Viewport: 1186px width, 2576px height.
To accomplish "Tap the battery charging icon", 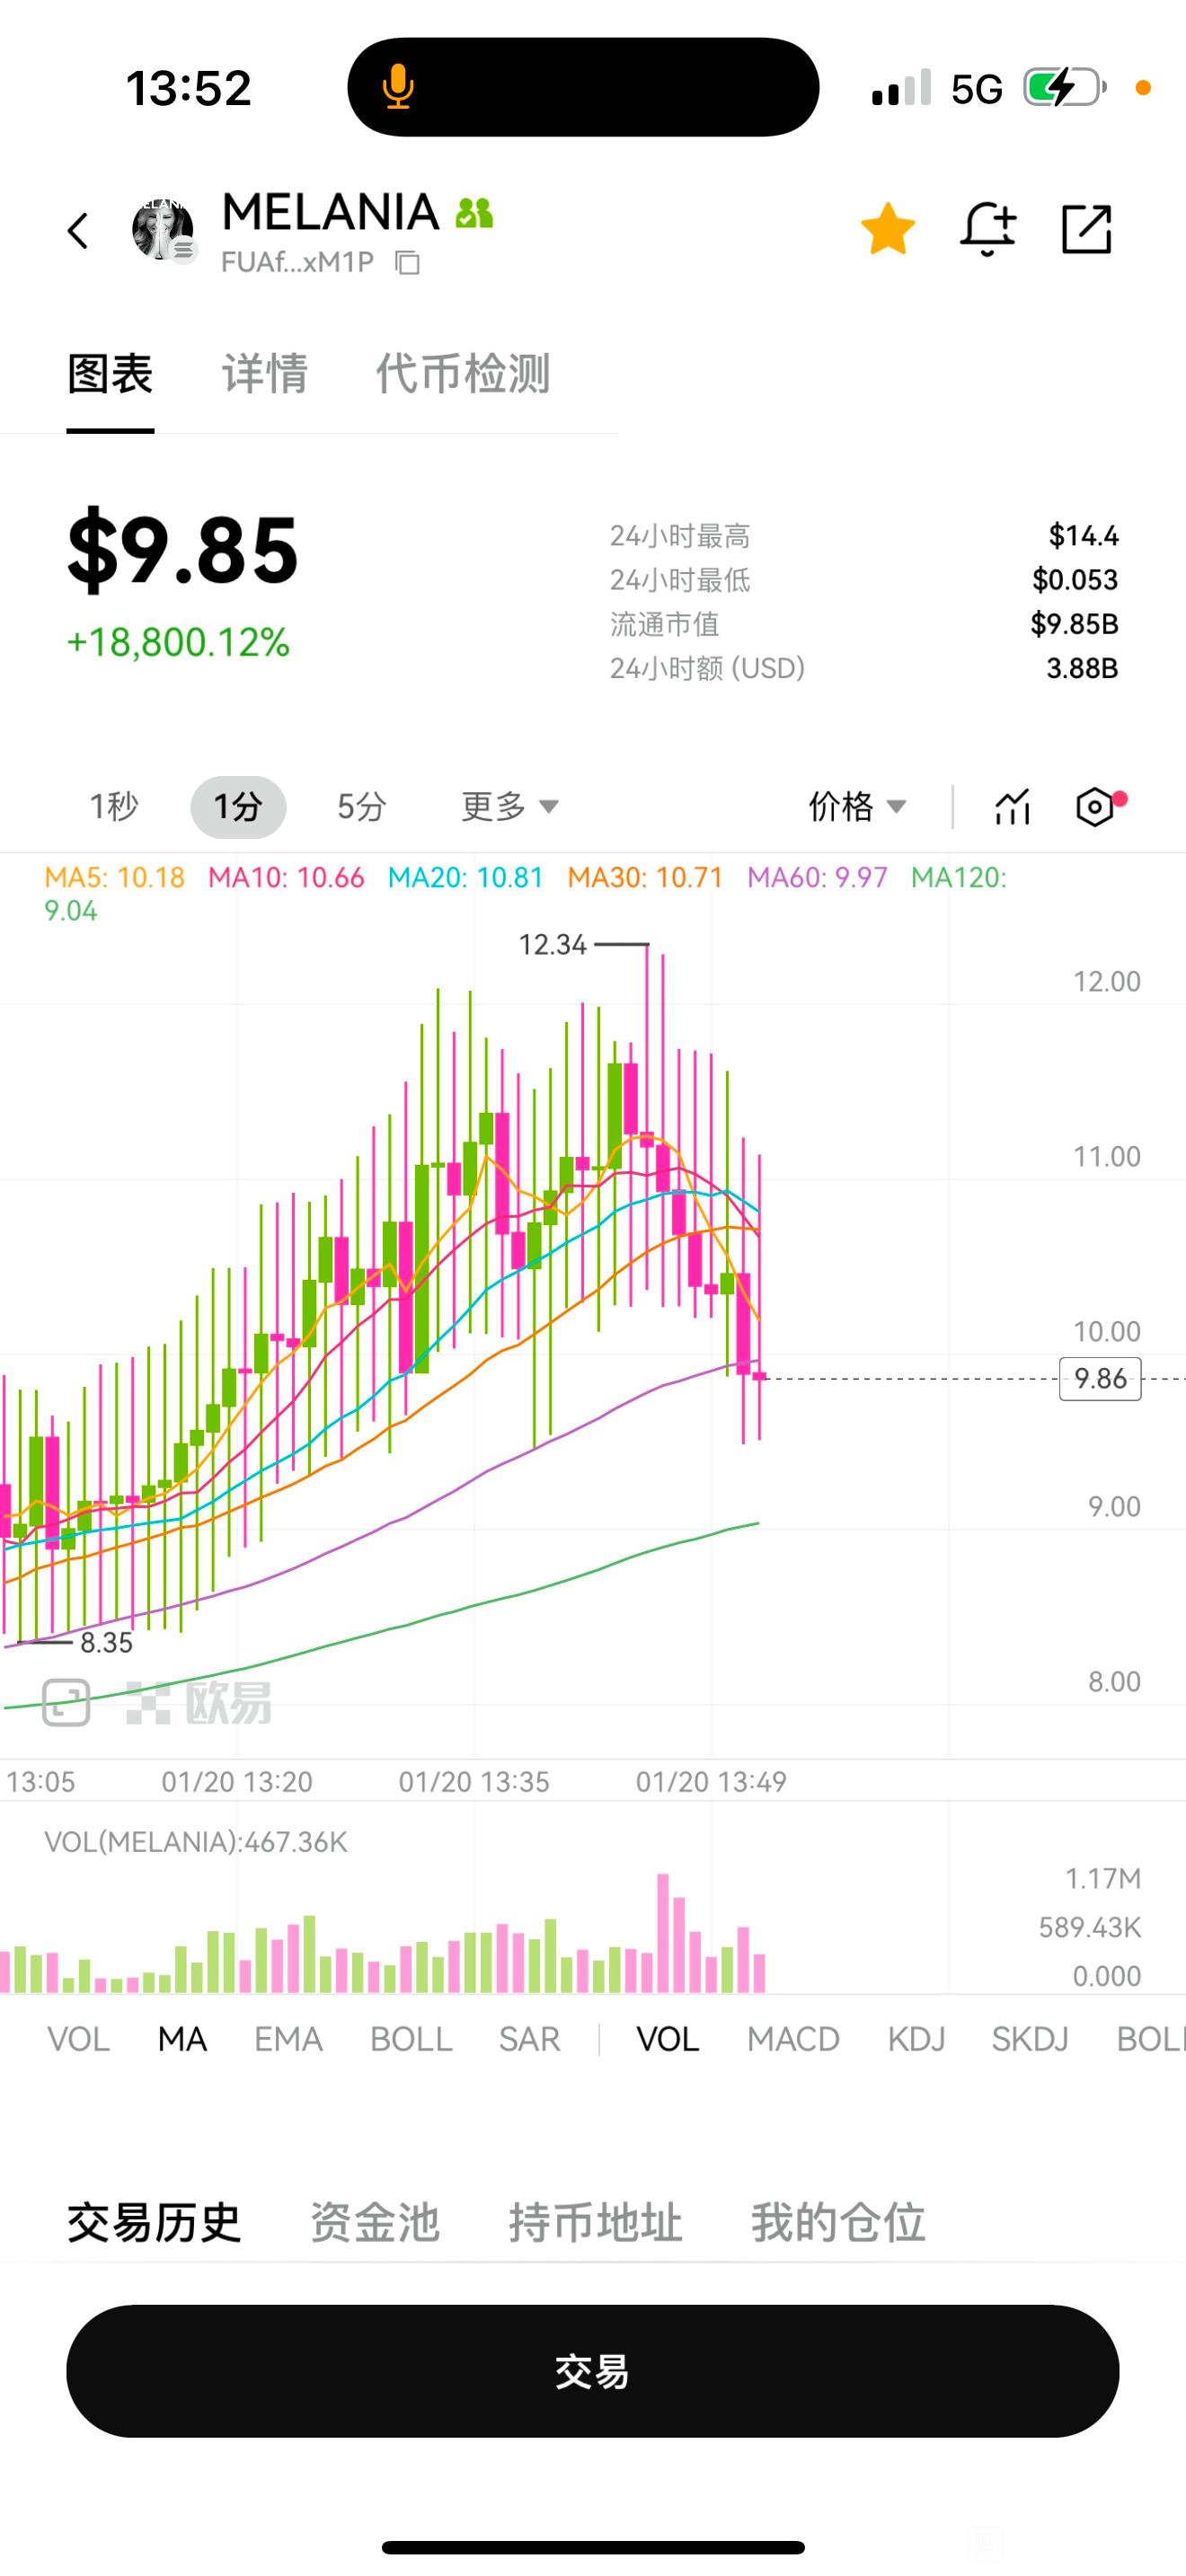I will click(1064, 88).
